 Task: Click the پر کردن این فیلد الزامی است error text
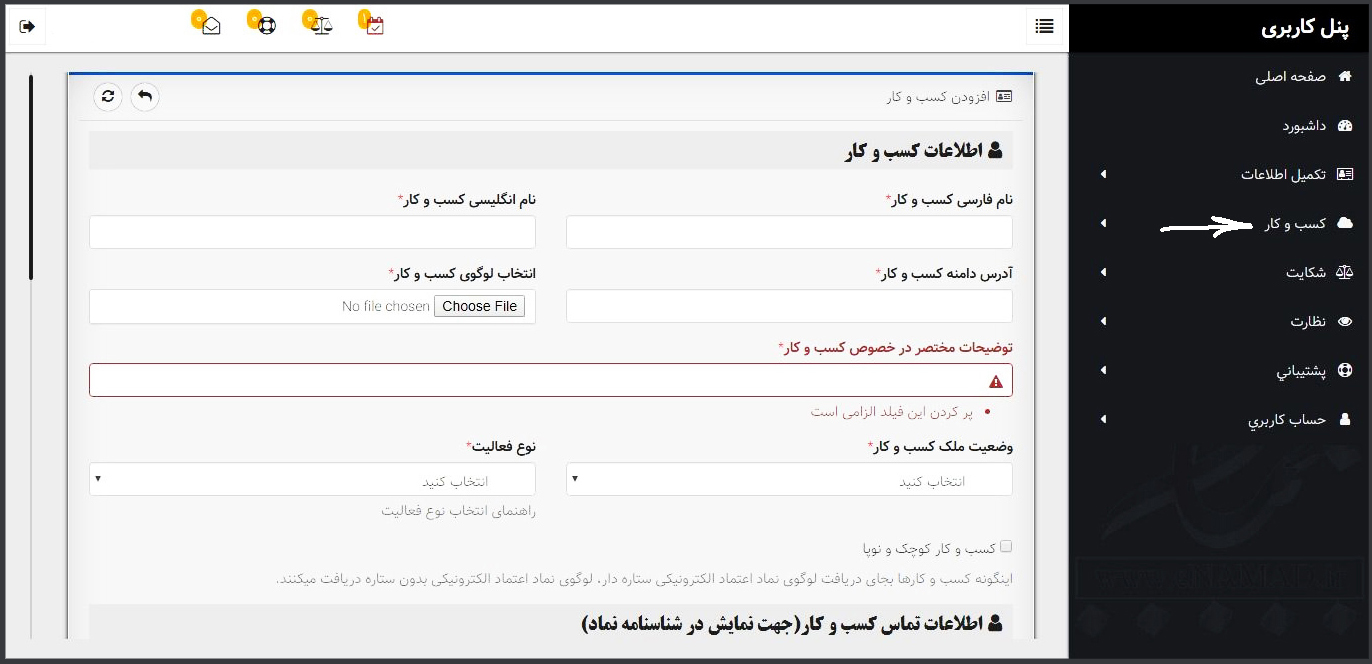tap(891, 412)
